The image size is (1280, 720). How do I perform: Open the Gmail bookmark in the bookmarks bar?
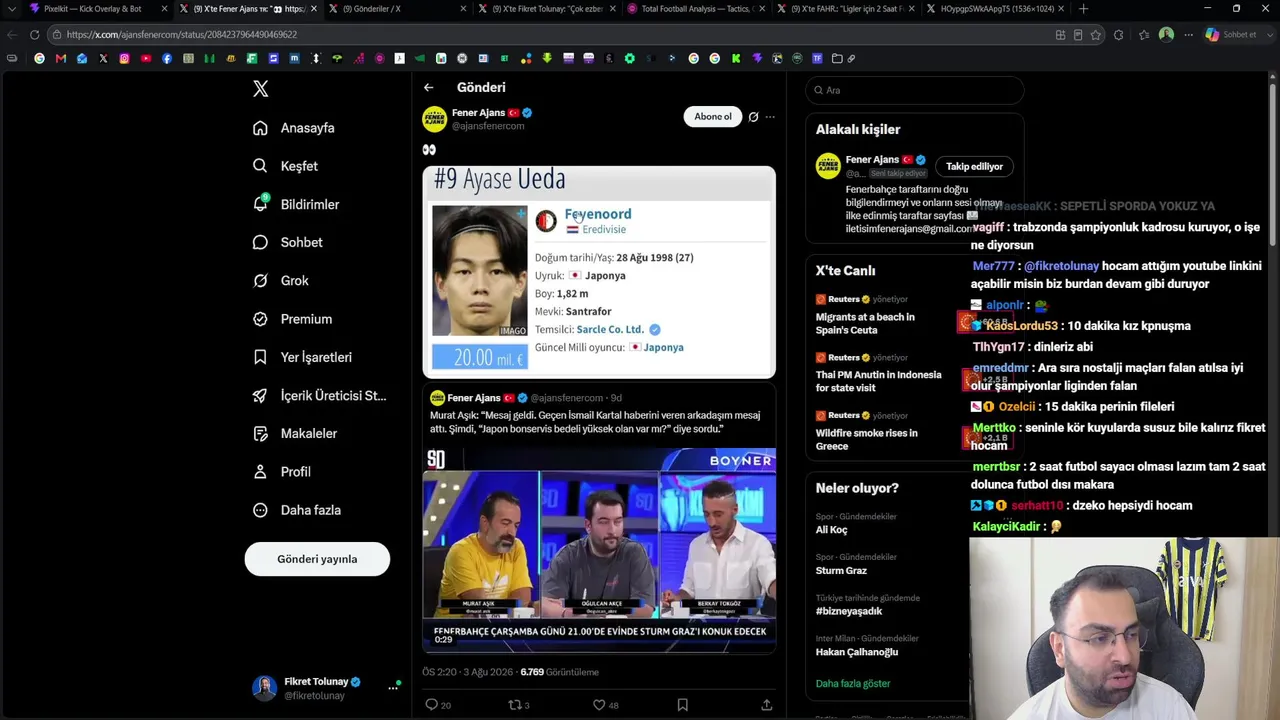60,58
